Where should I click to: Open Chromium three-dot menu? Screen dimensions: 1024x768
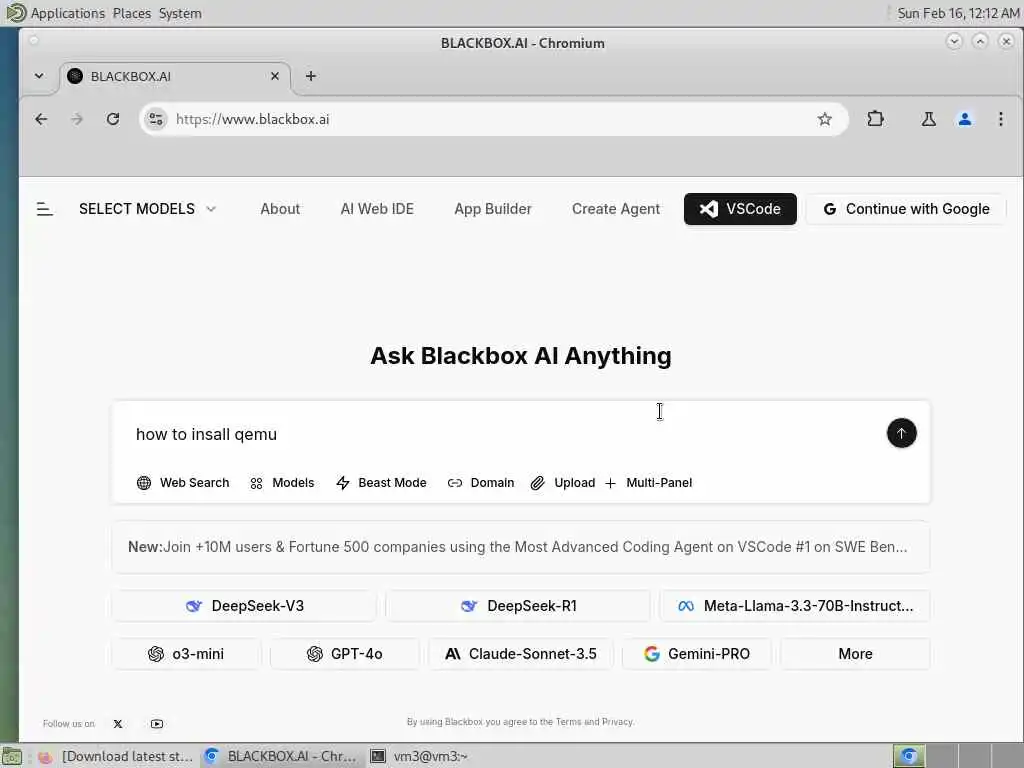point(1000,119)
